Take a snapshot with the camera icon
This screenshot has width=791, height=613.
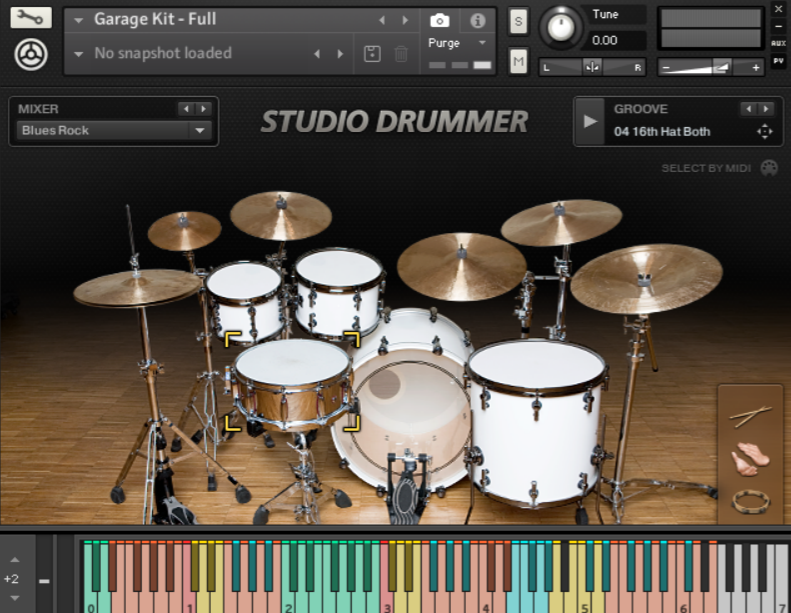[x=439, y=21]
